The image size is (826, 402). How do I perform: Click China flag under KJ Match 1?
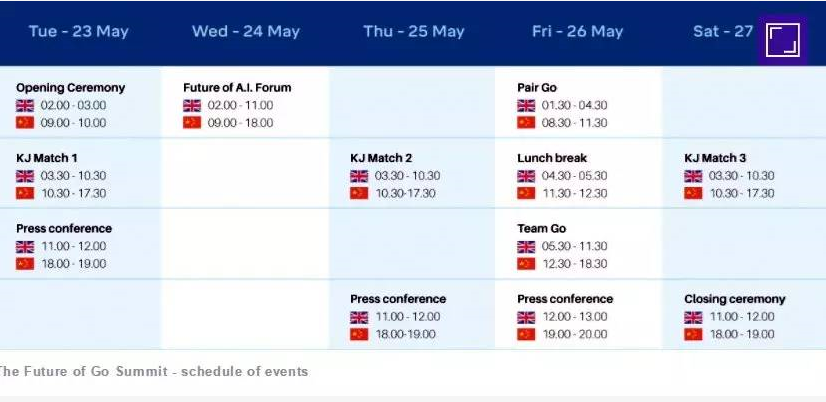point(25,193)
